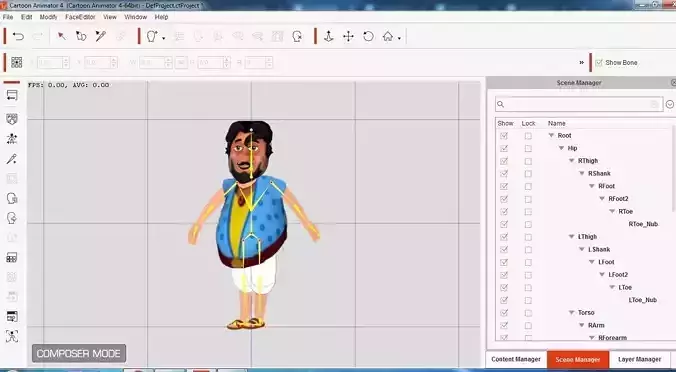Open dropdown arrow beside Home icon
The width and height of the screenshot is (676, 372).
(x=399, y=38)
